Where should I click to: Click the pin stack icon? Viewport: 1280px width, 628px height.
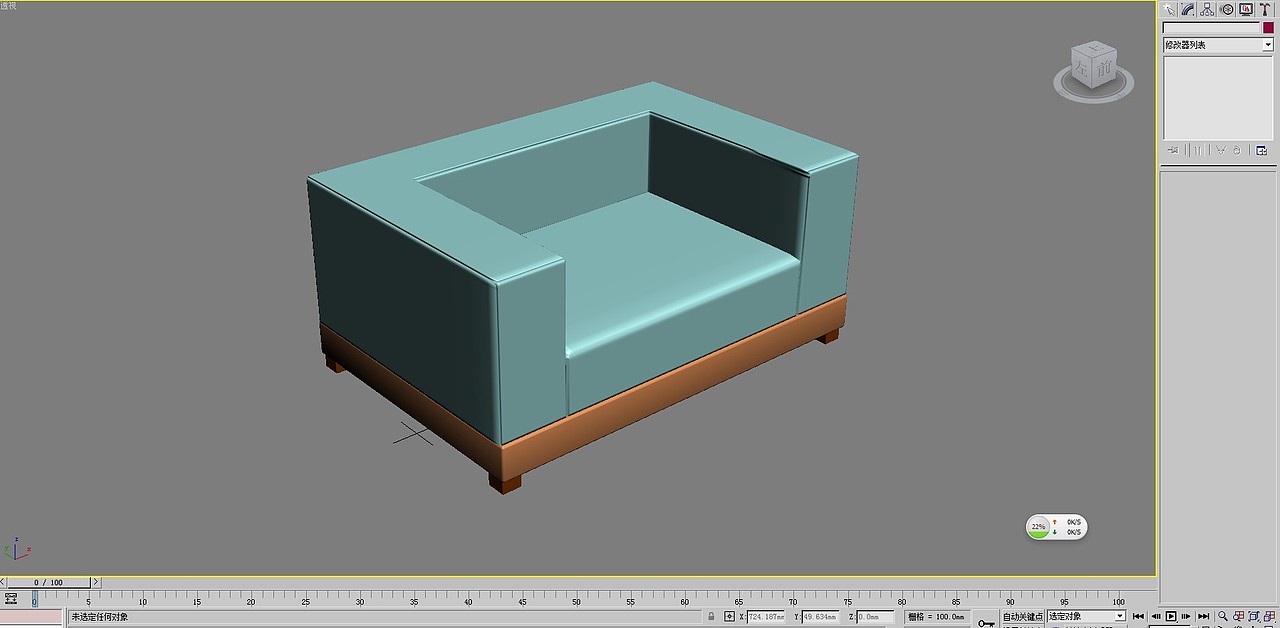[1173, 150]
